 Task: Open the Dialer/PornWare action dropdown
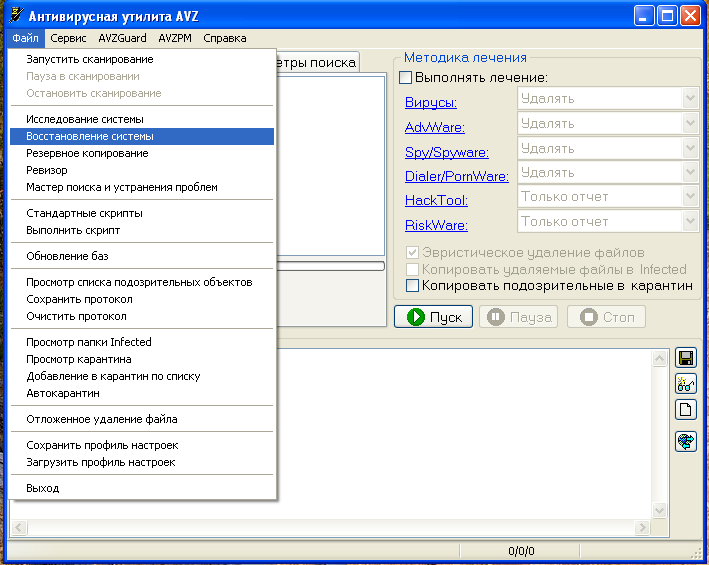click(x=690, y=172)
